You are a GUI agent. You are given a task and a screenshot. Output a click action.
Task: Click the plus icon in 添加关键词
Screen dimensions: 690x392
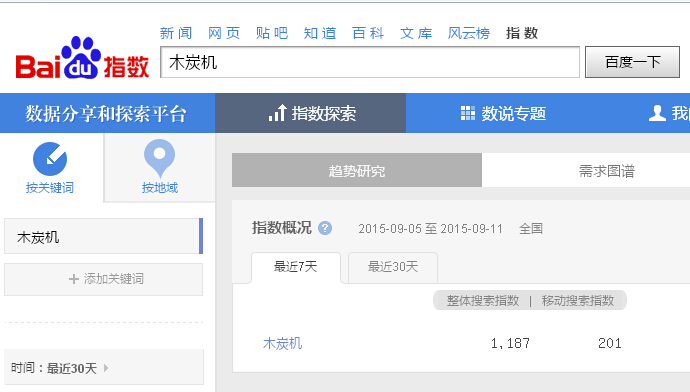tap(74, 279)
